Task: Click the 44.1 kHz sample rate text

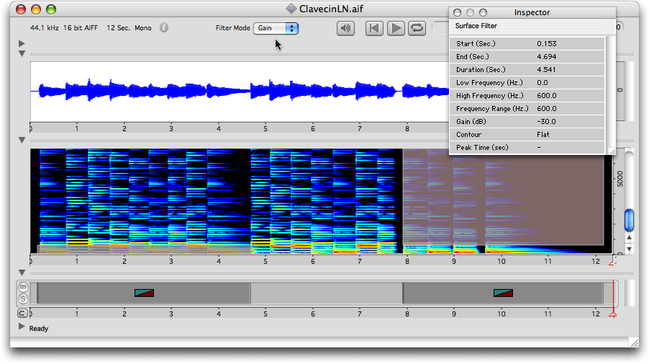Action: pyautogui.click(x=44, y=28)
